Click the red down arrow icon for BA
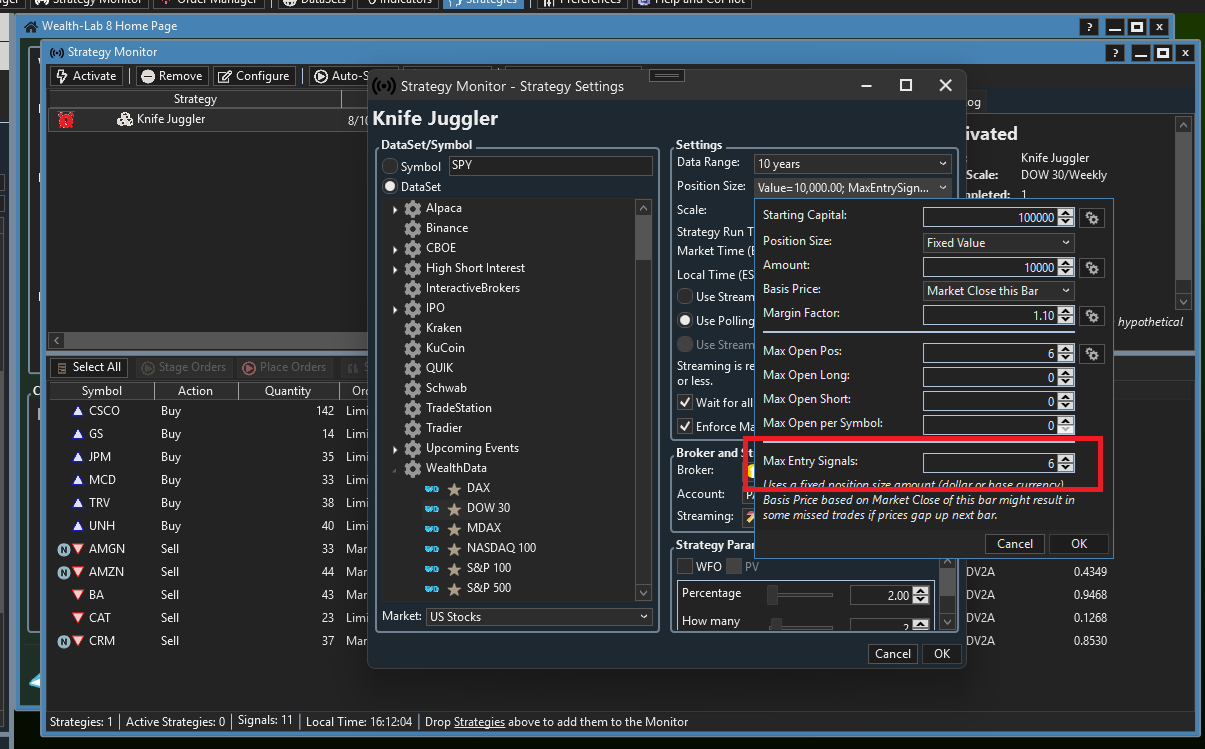1205x749 pixels. point(78,595)
